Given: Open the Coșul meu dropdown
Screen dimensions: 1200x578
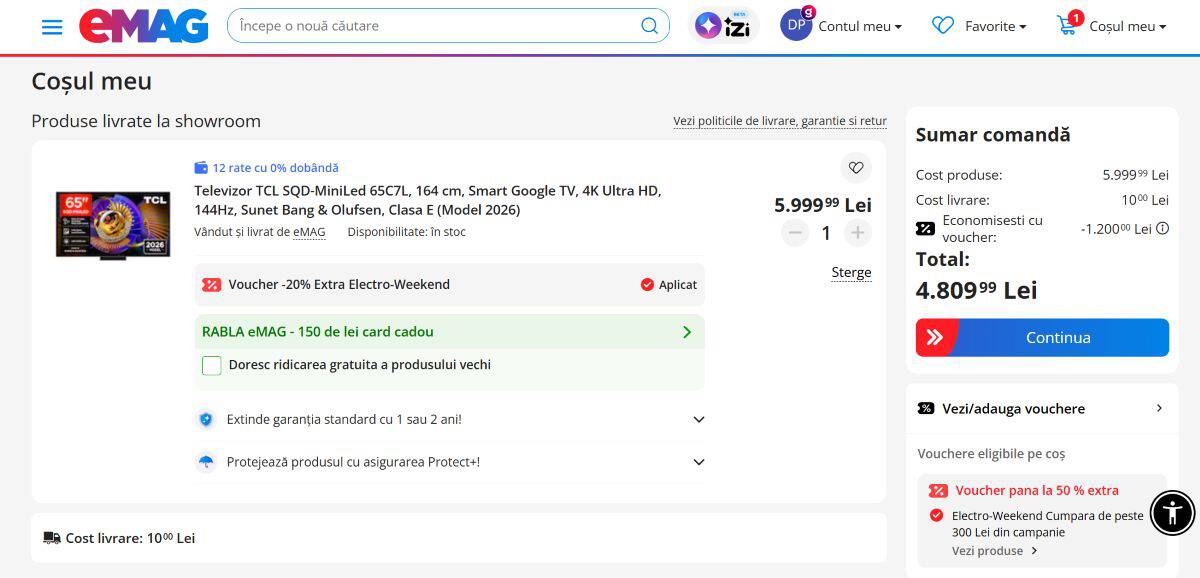Looking at the screenshot, I should click(1112, 26).
